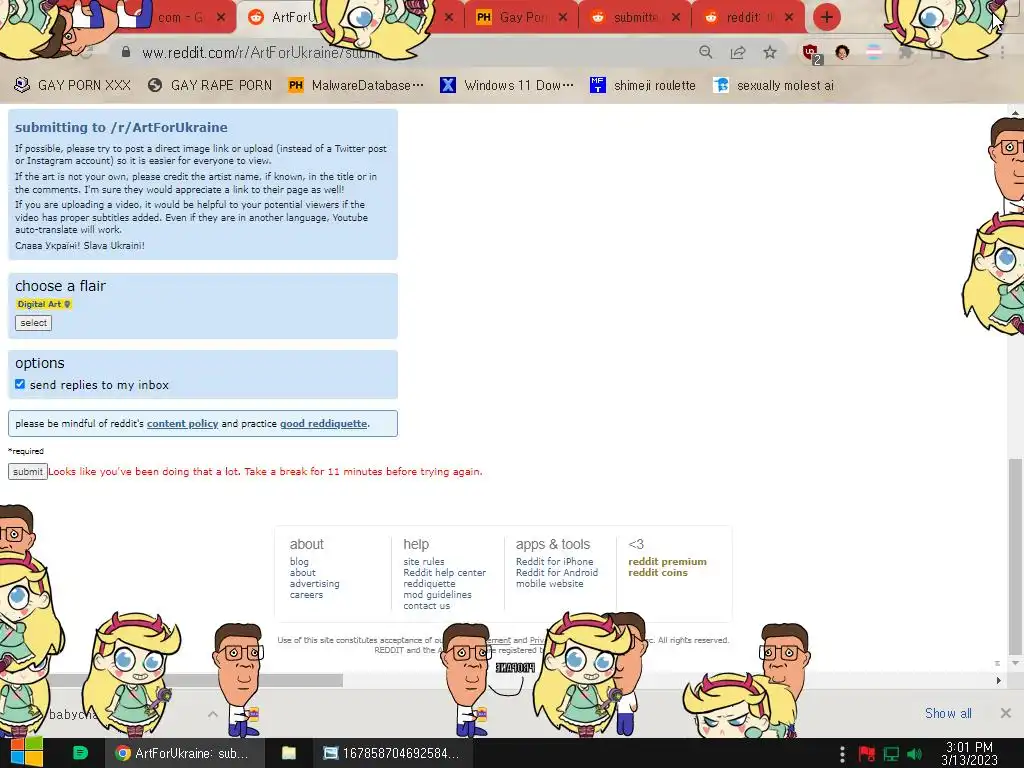Image resolution: width=1024 pixels, height=768 pixels.
Task: Open 'Reddit for iPhone' link
Action: pos(554,562)
